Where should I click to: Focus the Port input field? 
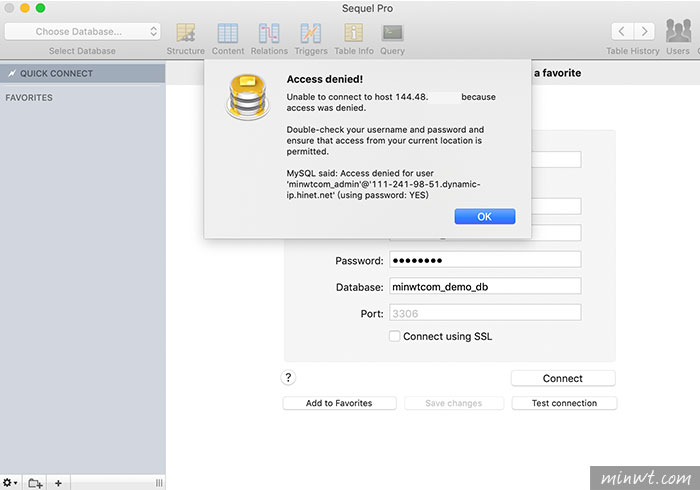485,313
